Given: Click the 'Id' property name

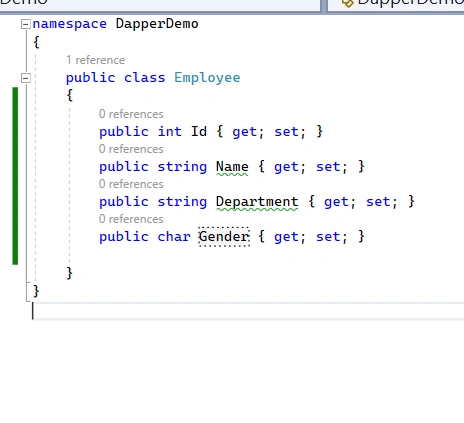Looking at the screenshot, I should click(x=199, y=131).
